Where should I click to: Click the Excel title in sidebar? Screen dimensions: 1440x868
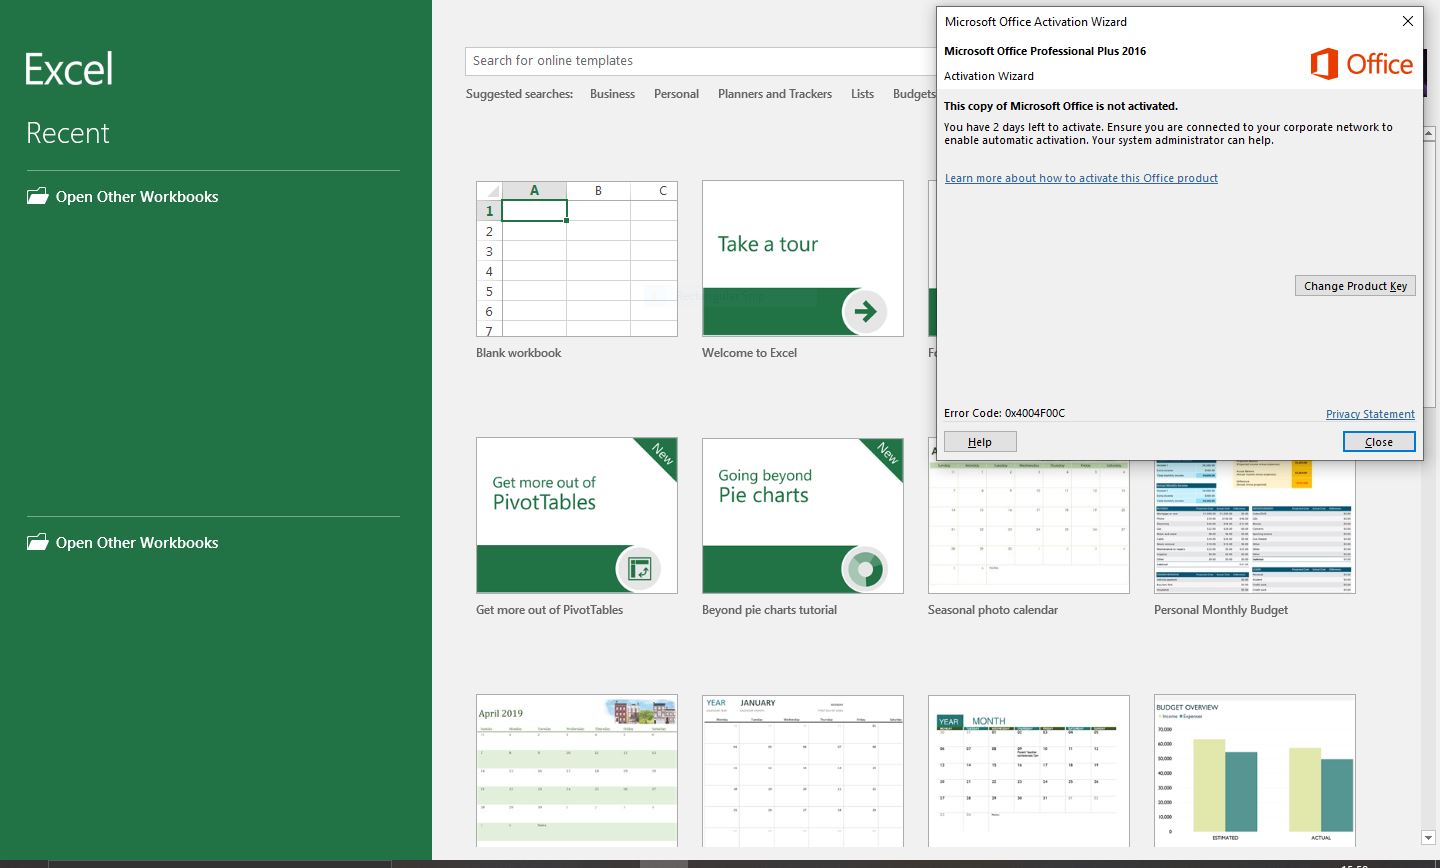[x=69, y=69]
